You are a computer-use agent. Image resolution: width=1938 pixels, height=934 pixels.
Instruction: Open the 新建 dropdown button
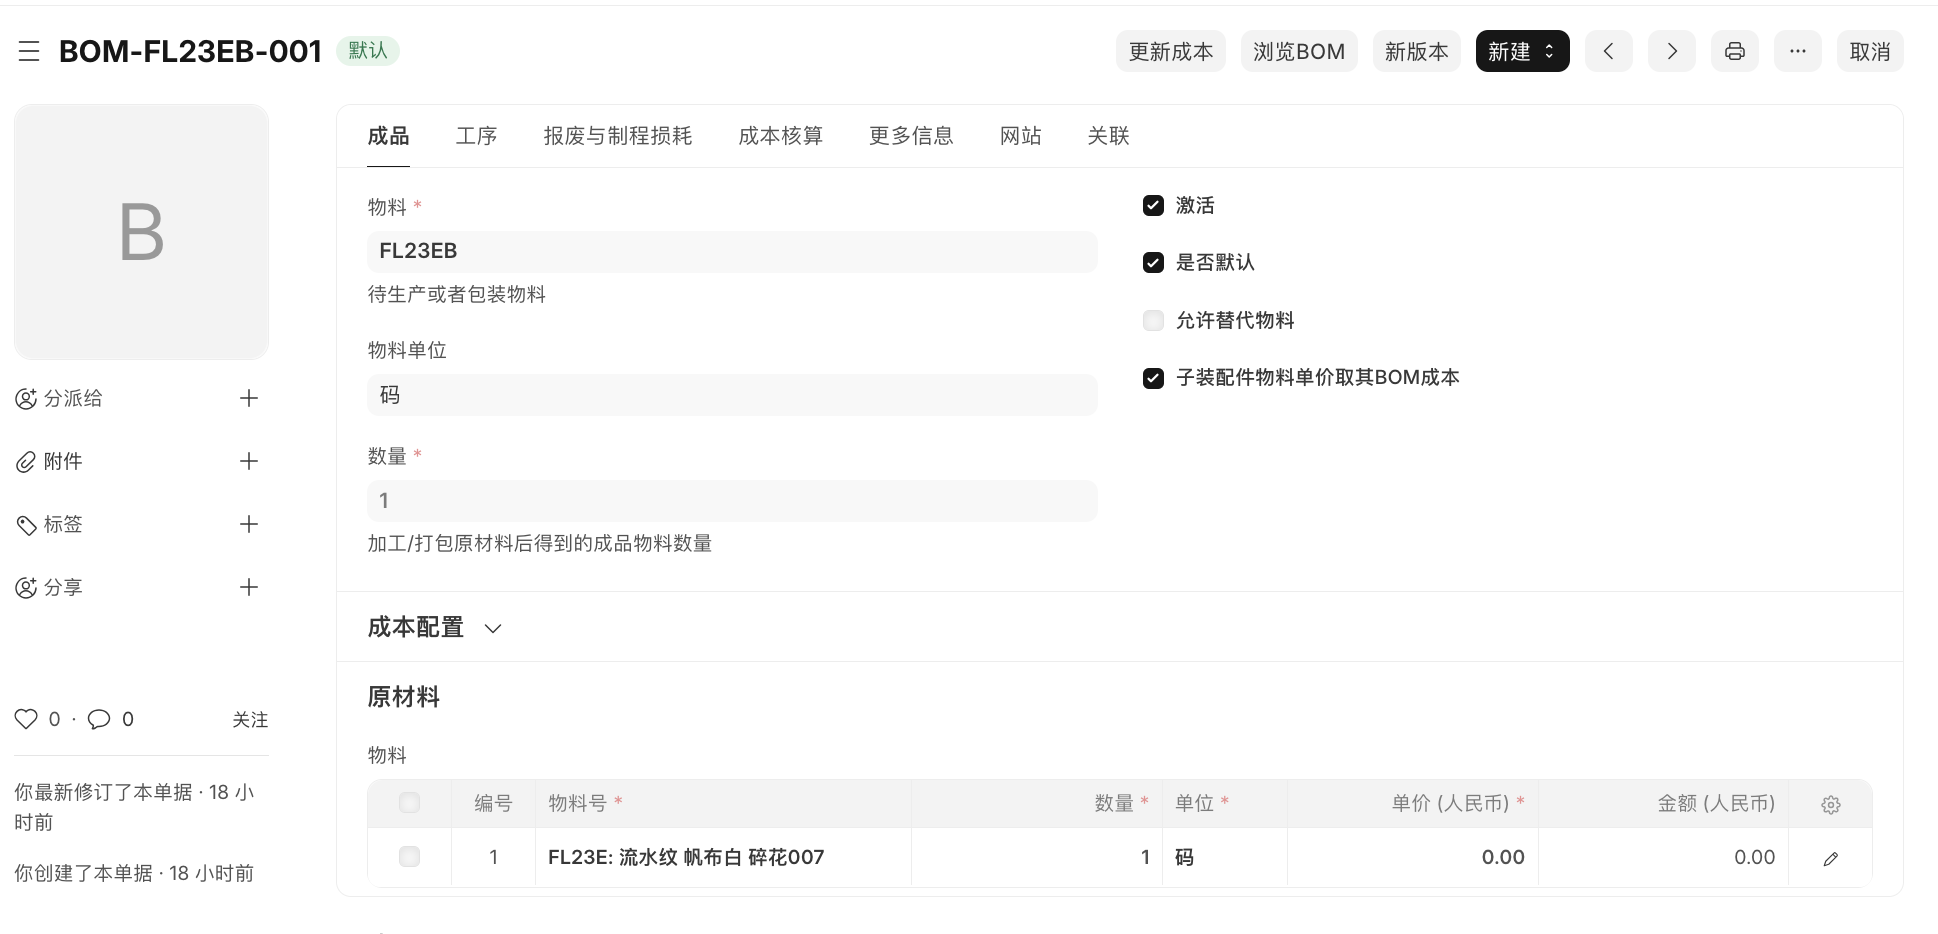pyautogui.click(x=1521, y=52)
